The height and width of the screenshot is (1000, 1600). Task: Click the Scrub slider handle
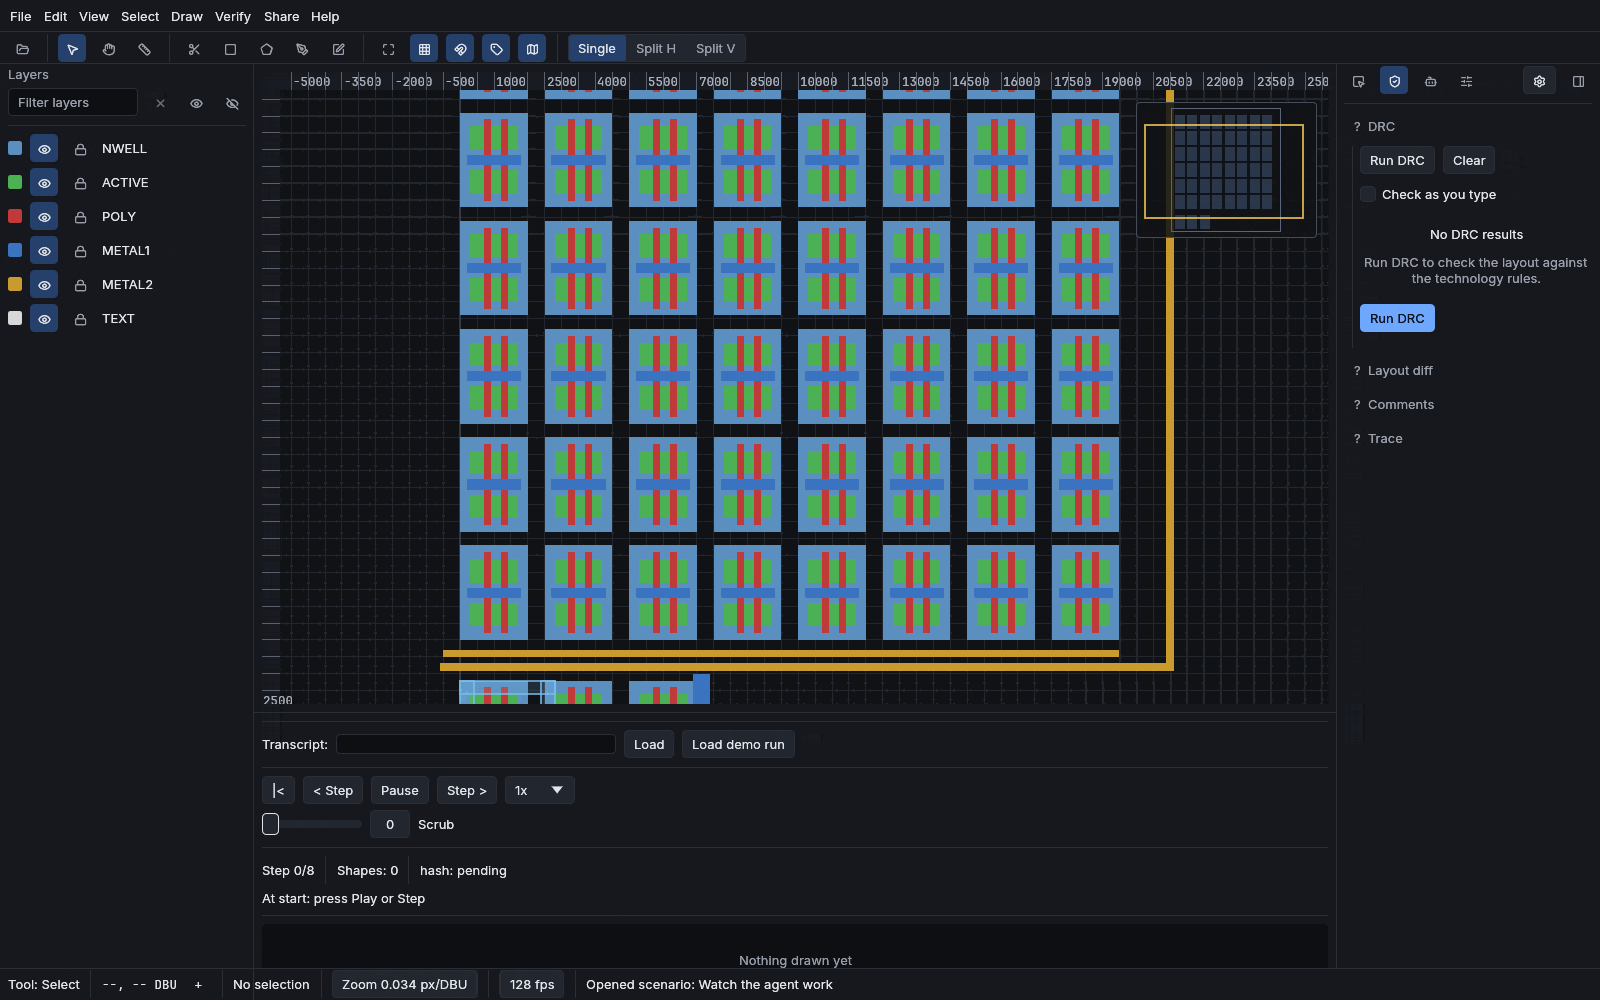click(270, 824)
